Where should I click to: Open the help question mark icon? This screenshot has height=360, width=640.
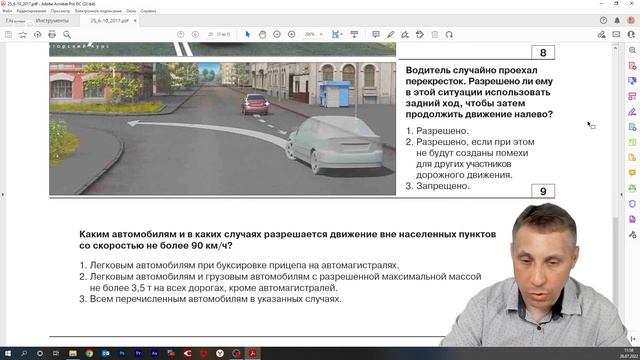pyautogui.click(x=603, y=20)
